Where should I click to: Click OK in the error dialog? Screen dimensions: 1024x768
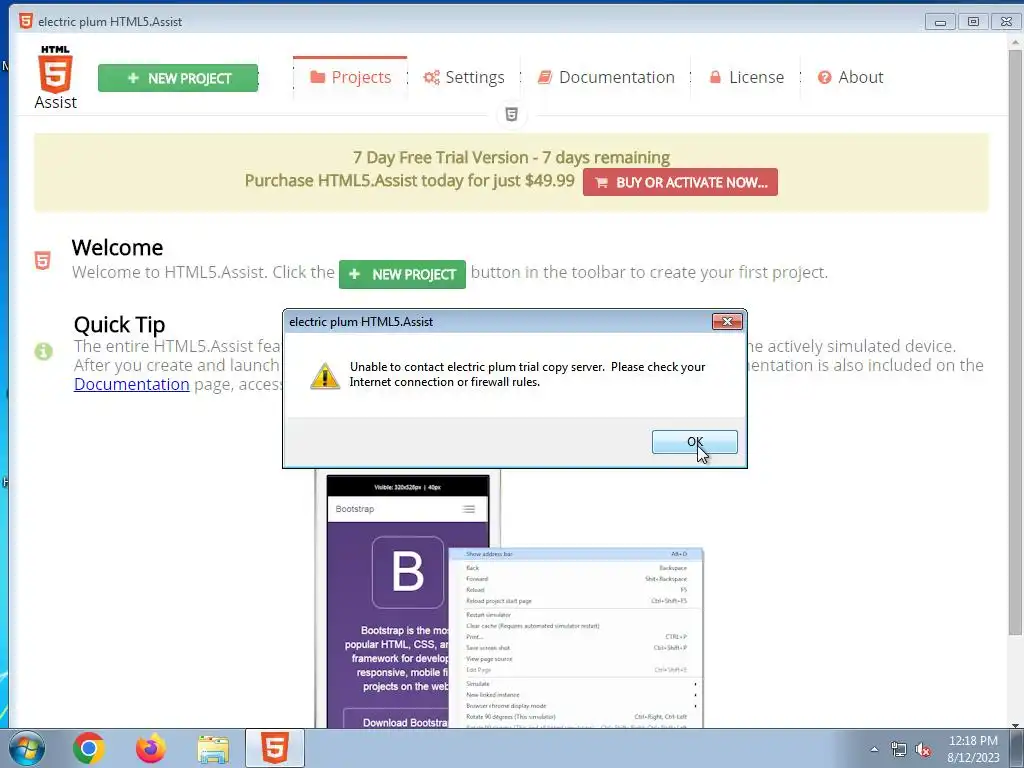[x=694, y=441]
